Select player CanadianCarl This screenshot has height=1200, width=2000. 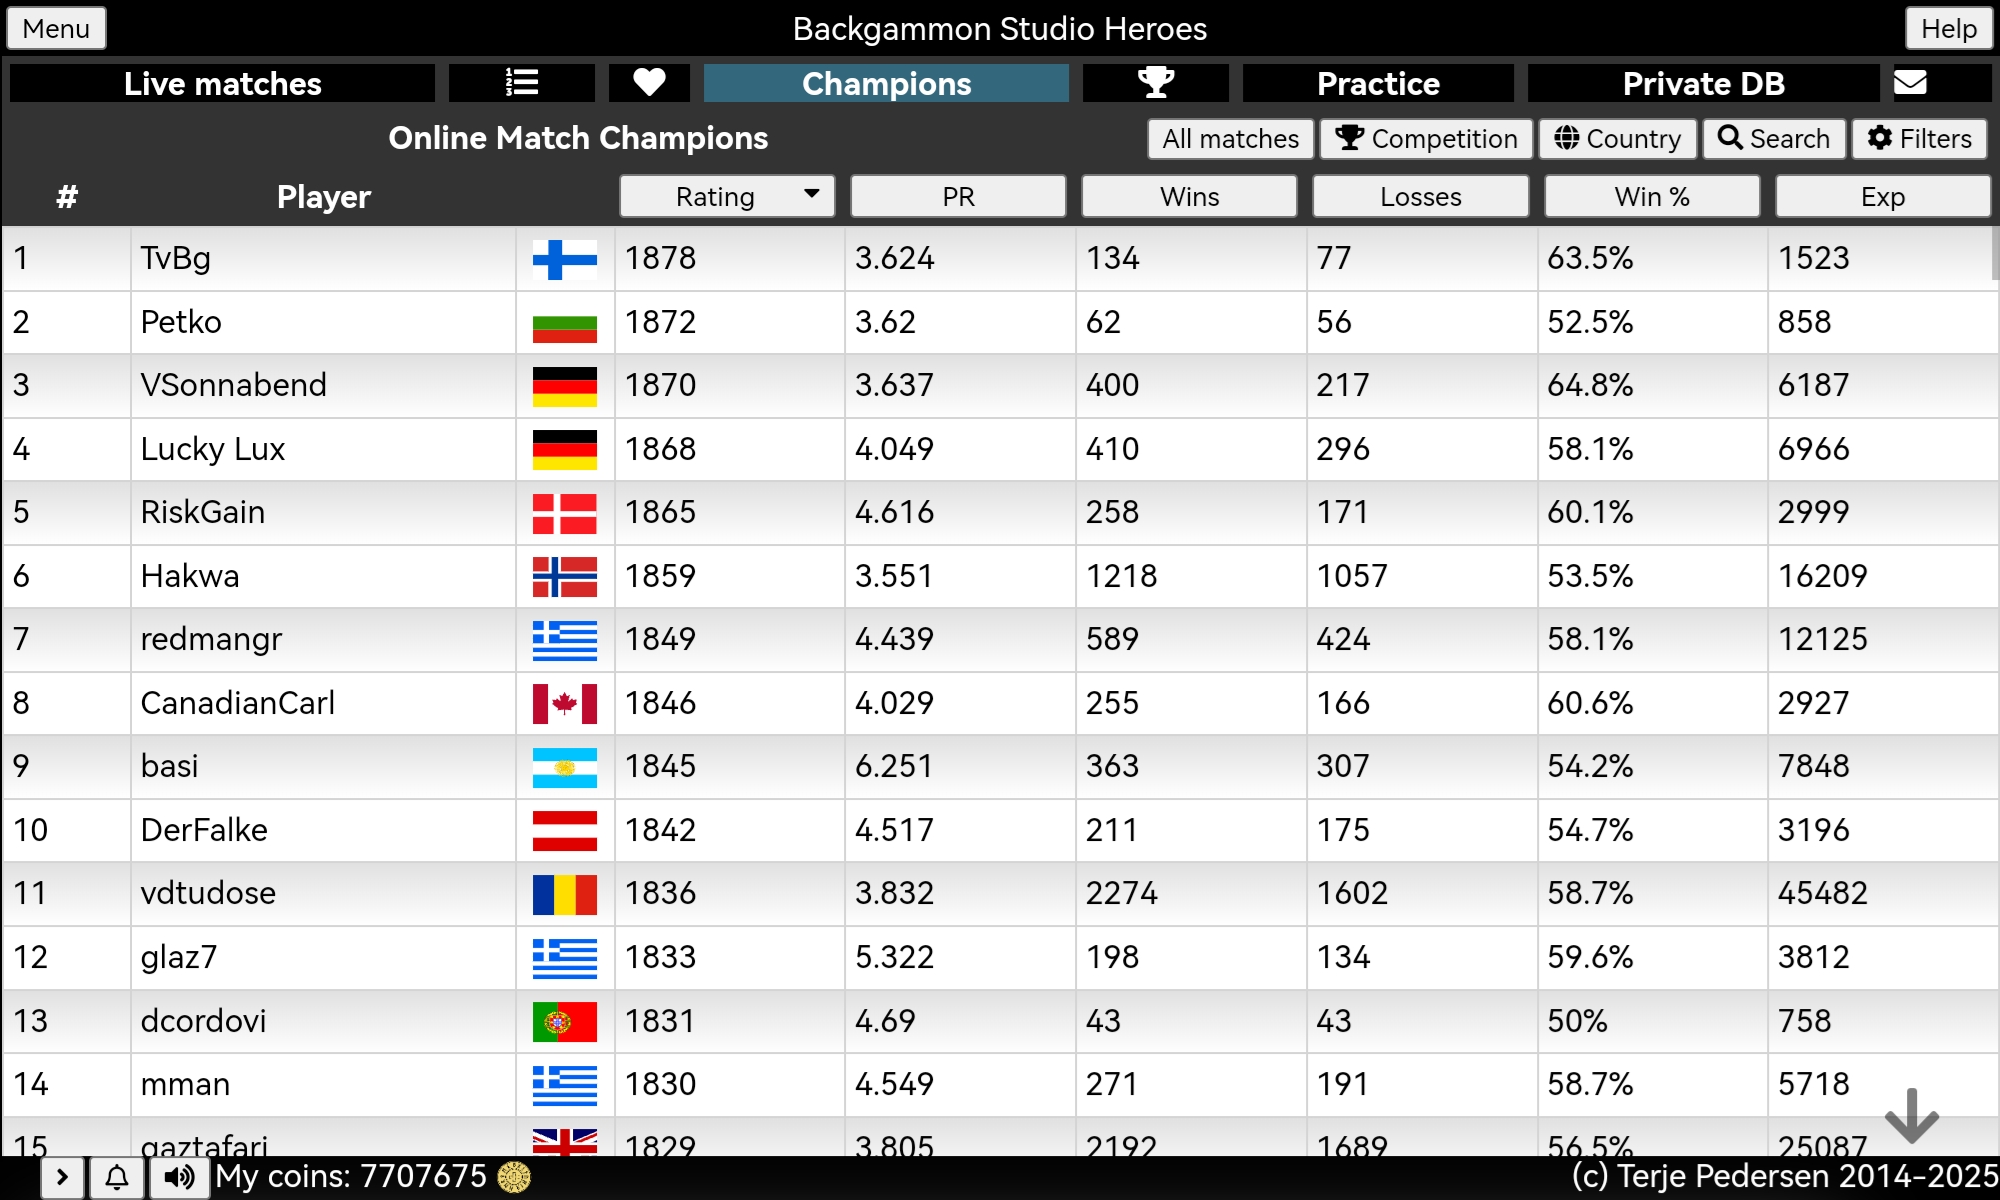coord(238,704)
